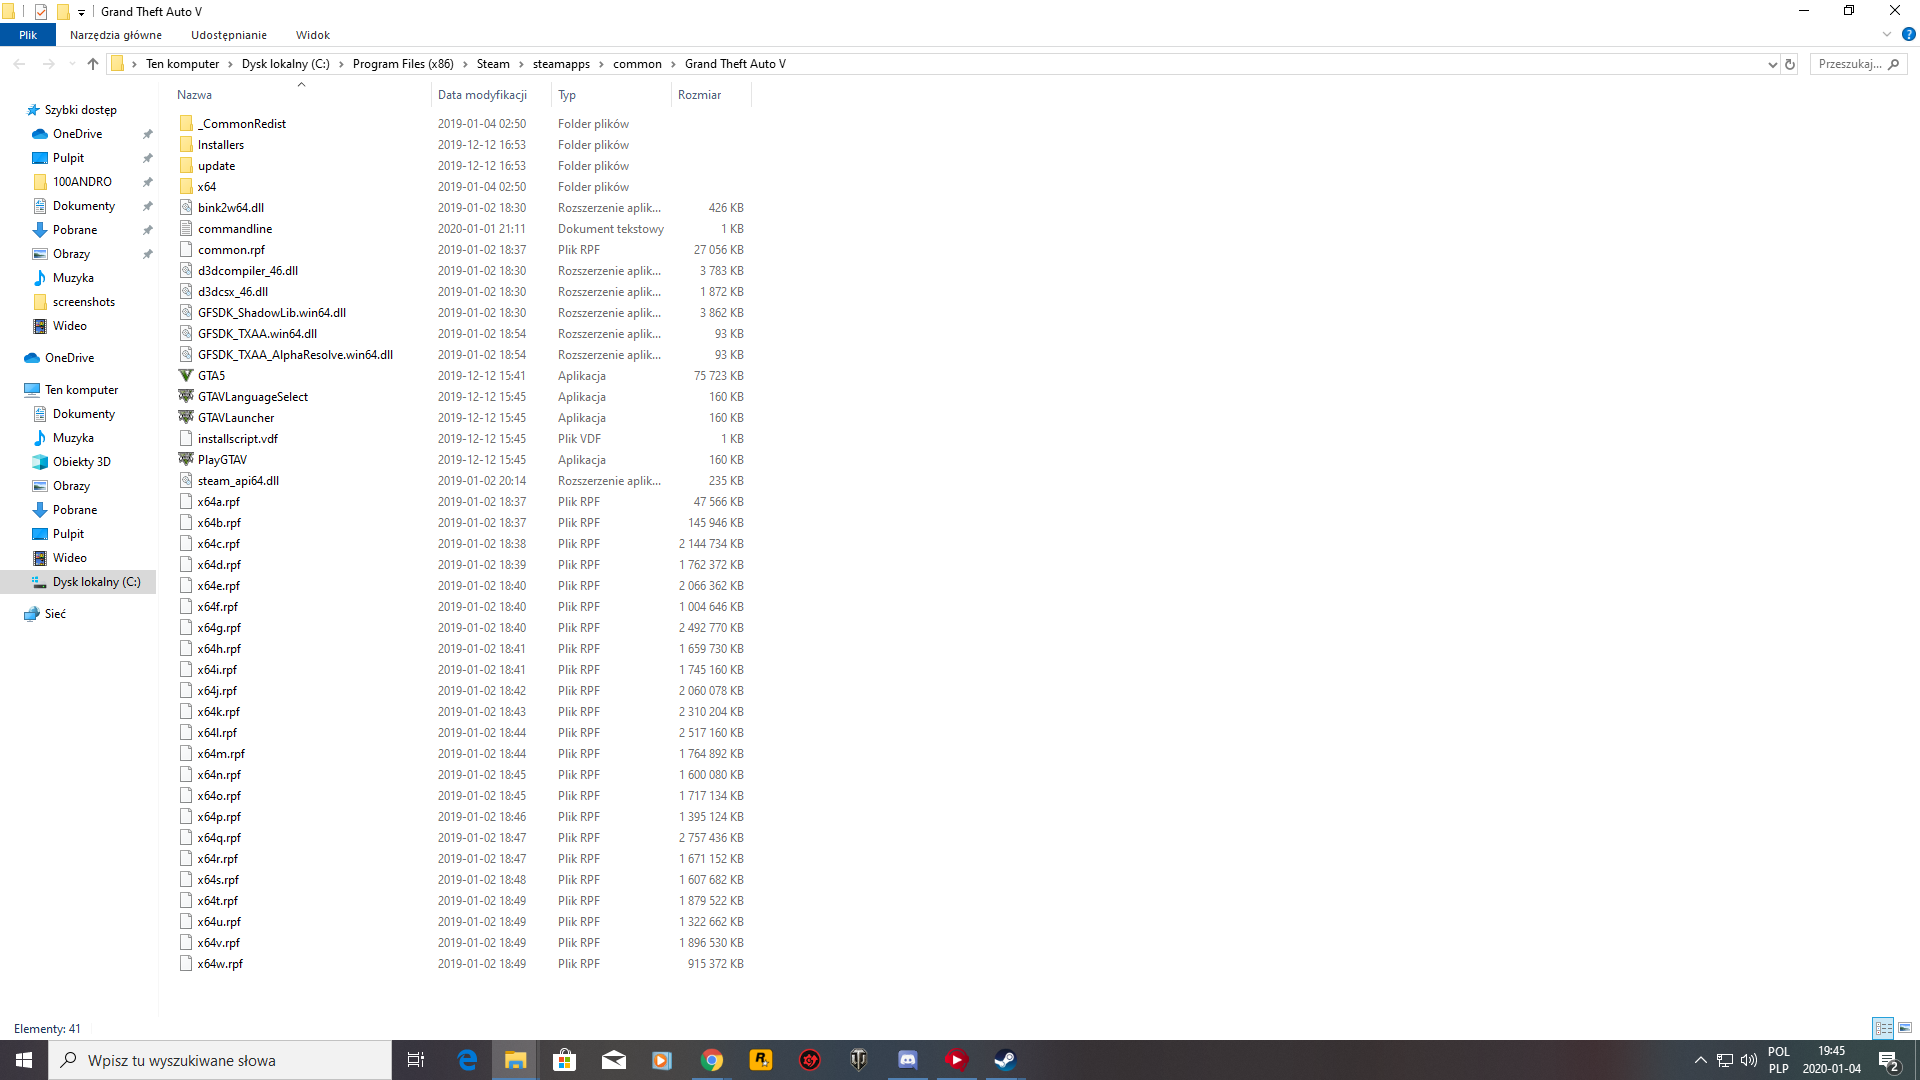Click the refresh button in address bar
The width and height of the screenshot is (1920, 1080).
1790,64
